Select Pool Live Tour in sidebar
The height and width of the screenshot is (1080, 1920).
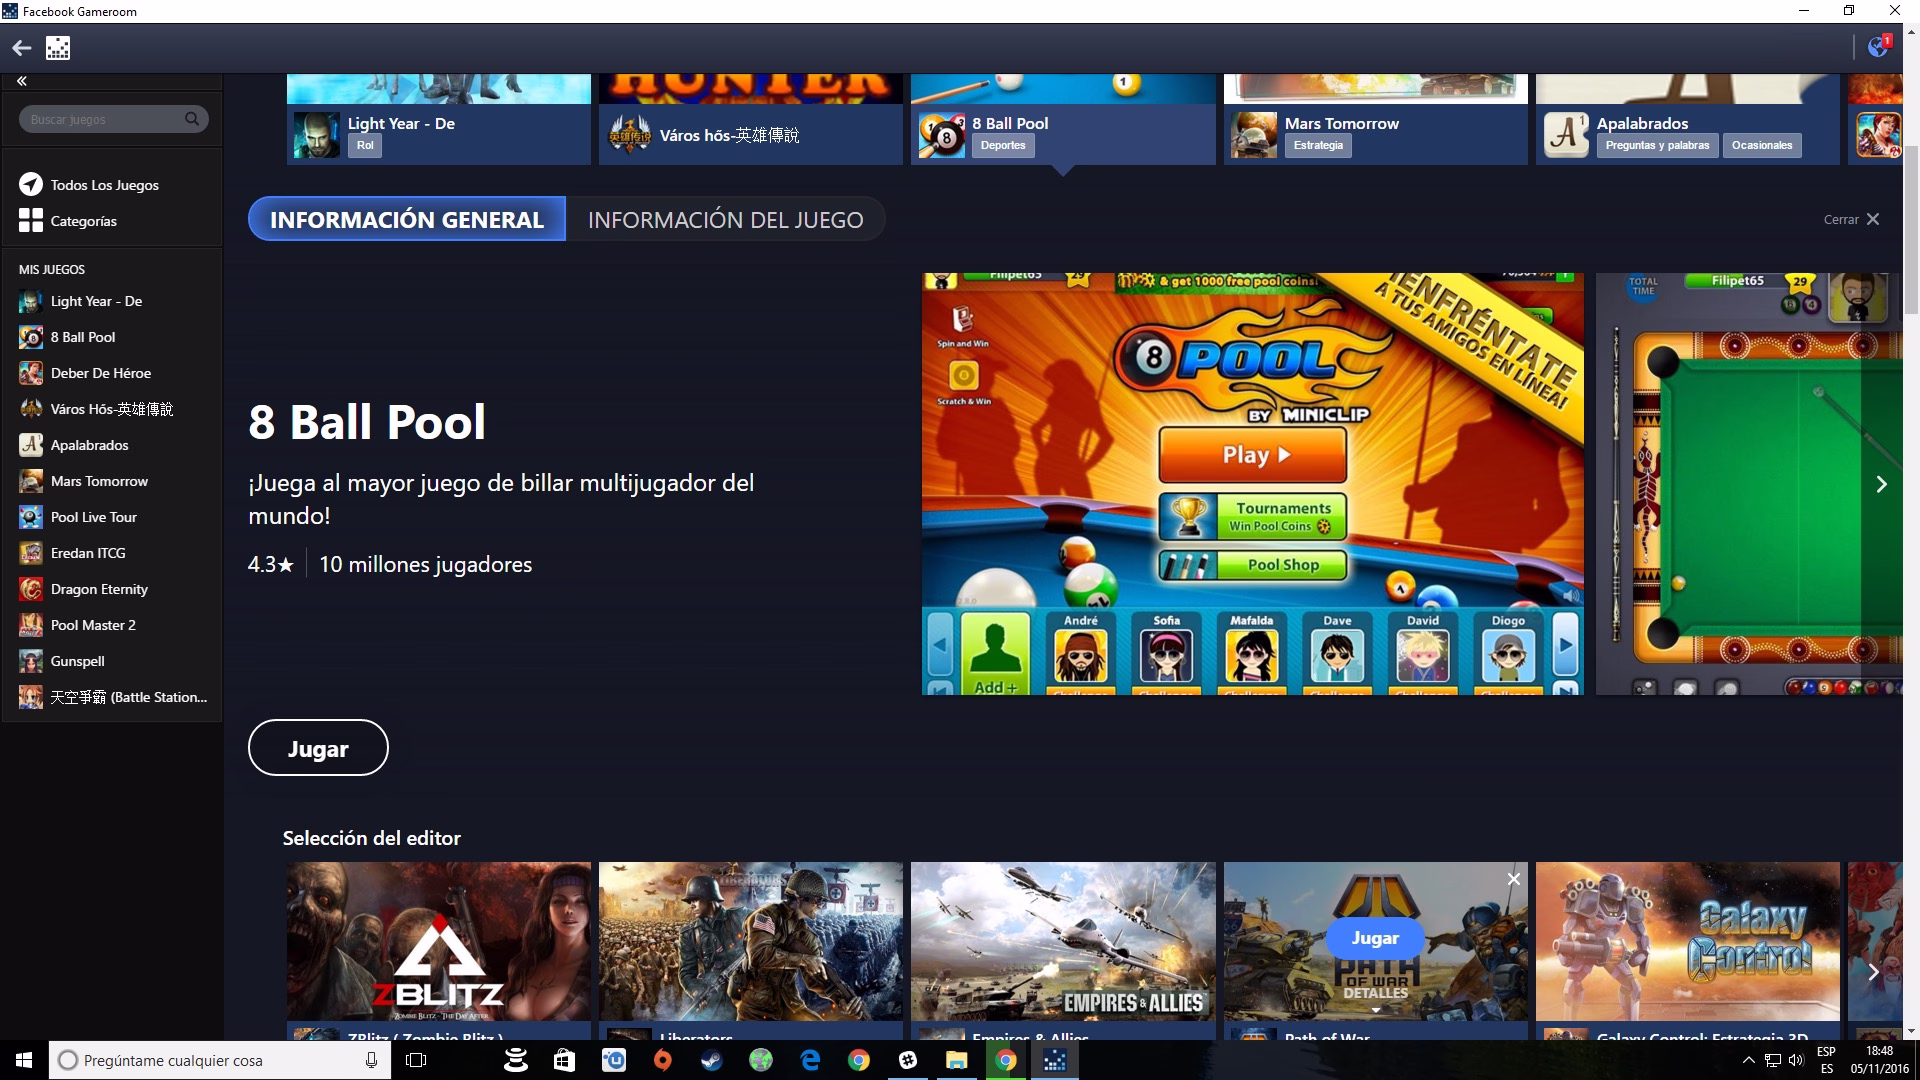pyautogui.click(x=78, y=517)
